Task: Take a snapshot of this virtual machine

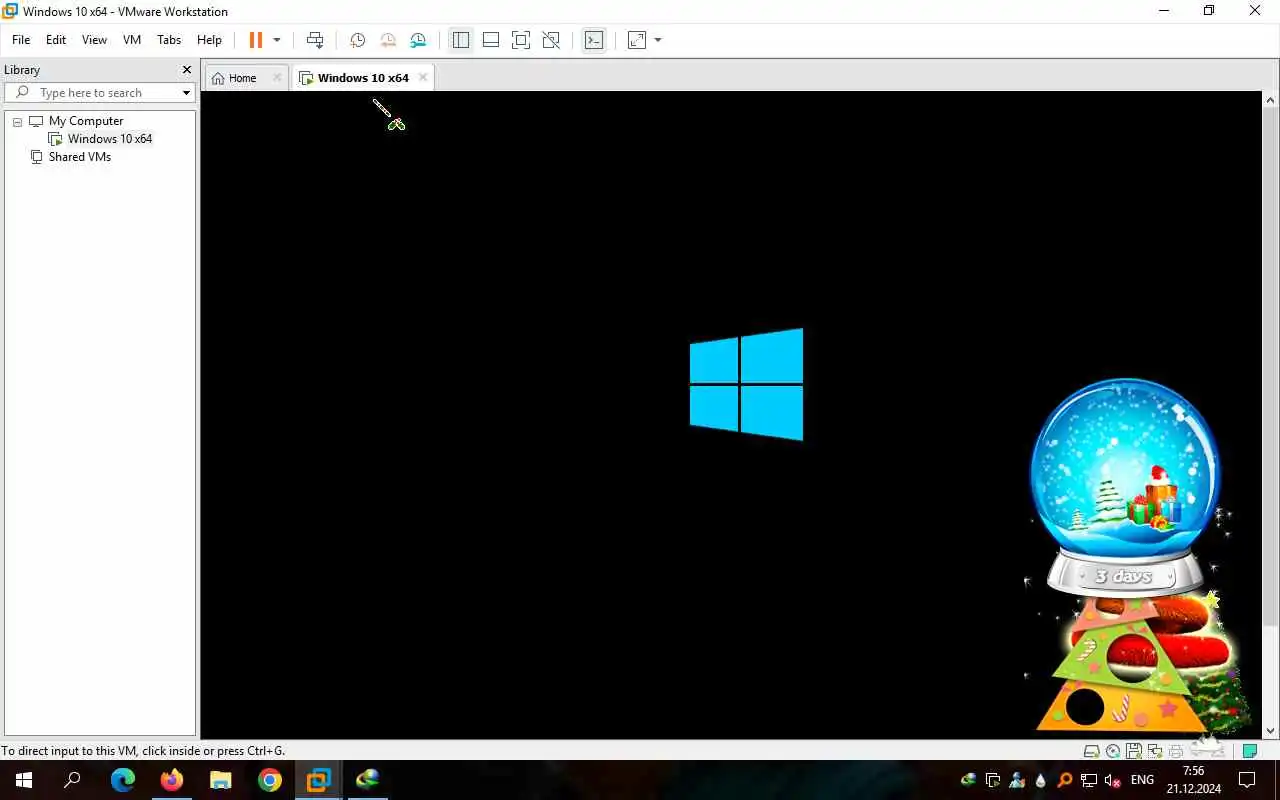Action: point(357,40)
